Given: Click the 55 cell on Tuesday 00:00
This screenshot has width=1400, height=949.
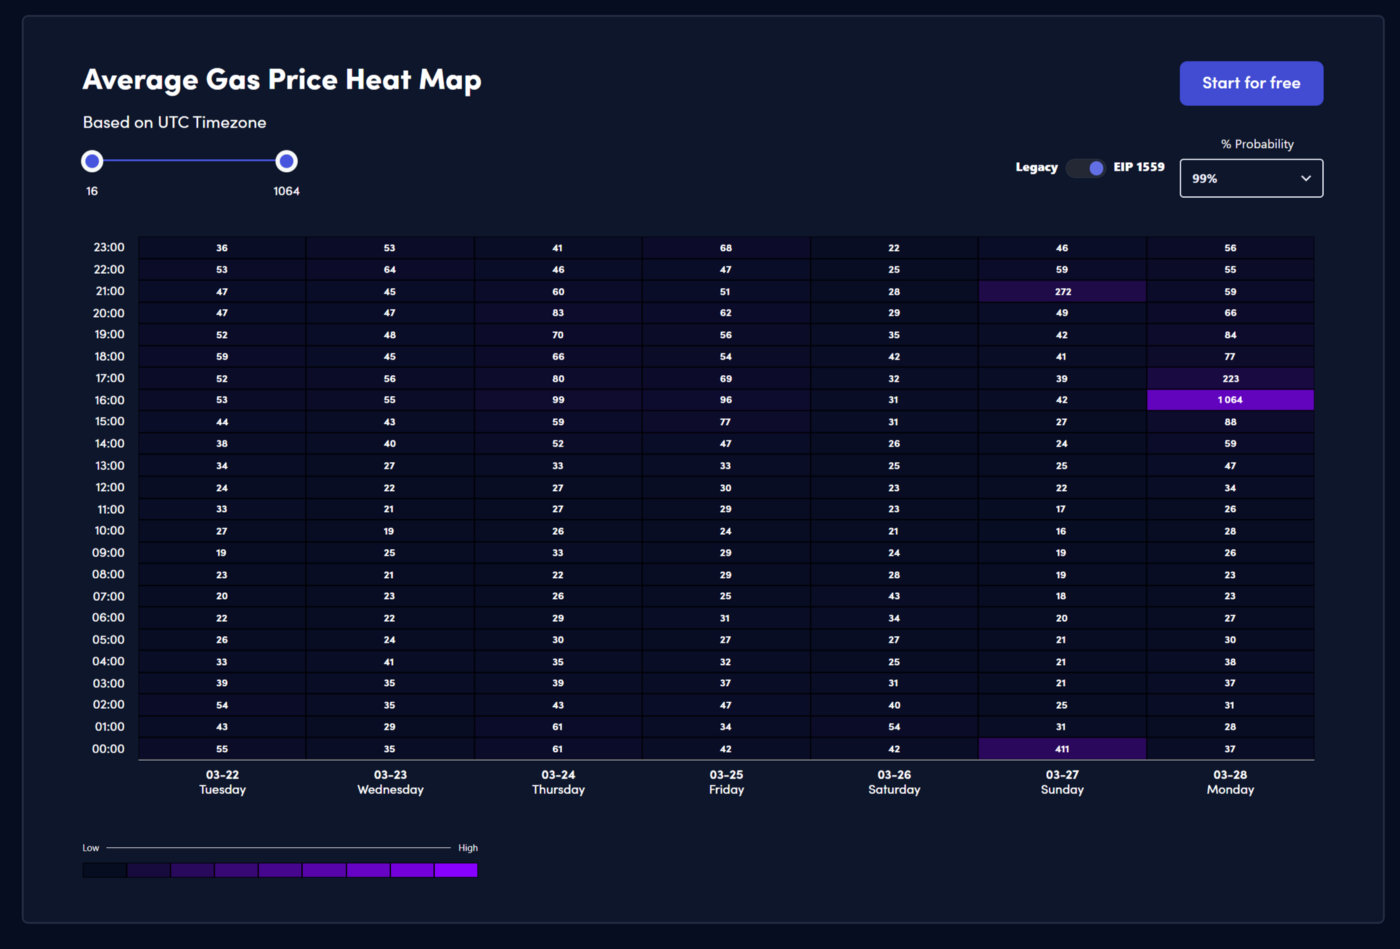Looking at the screenshot, I should (x=222, y=749).
